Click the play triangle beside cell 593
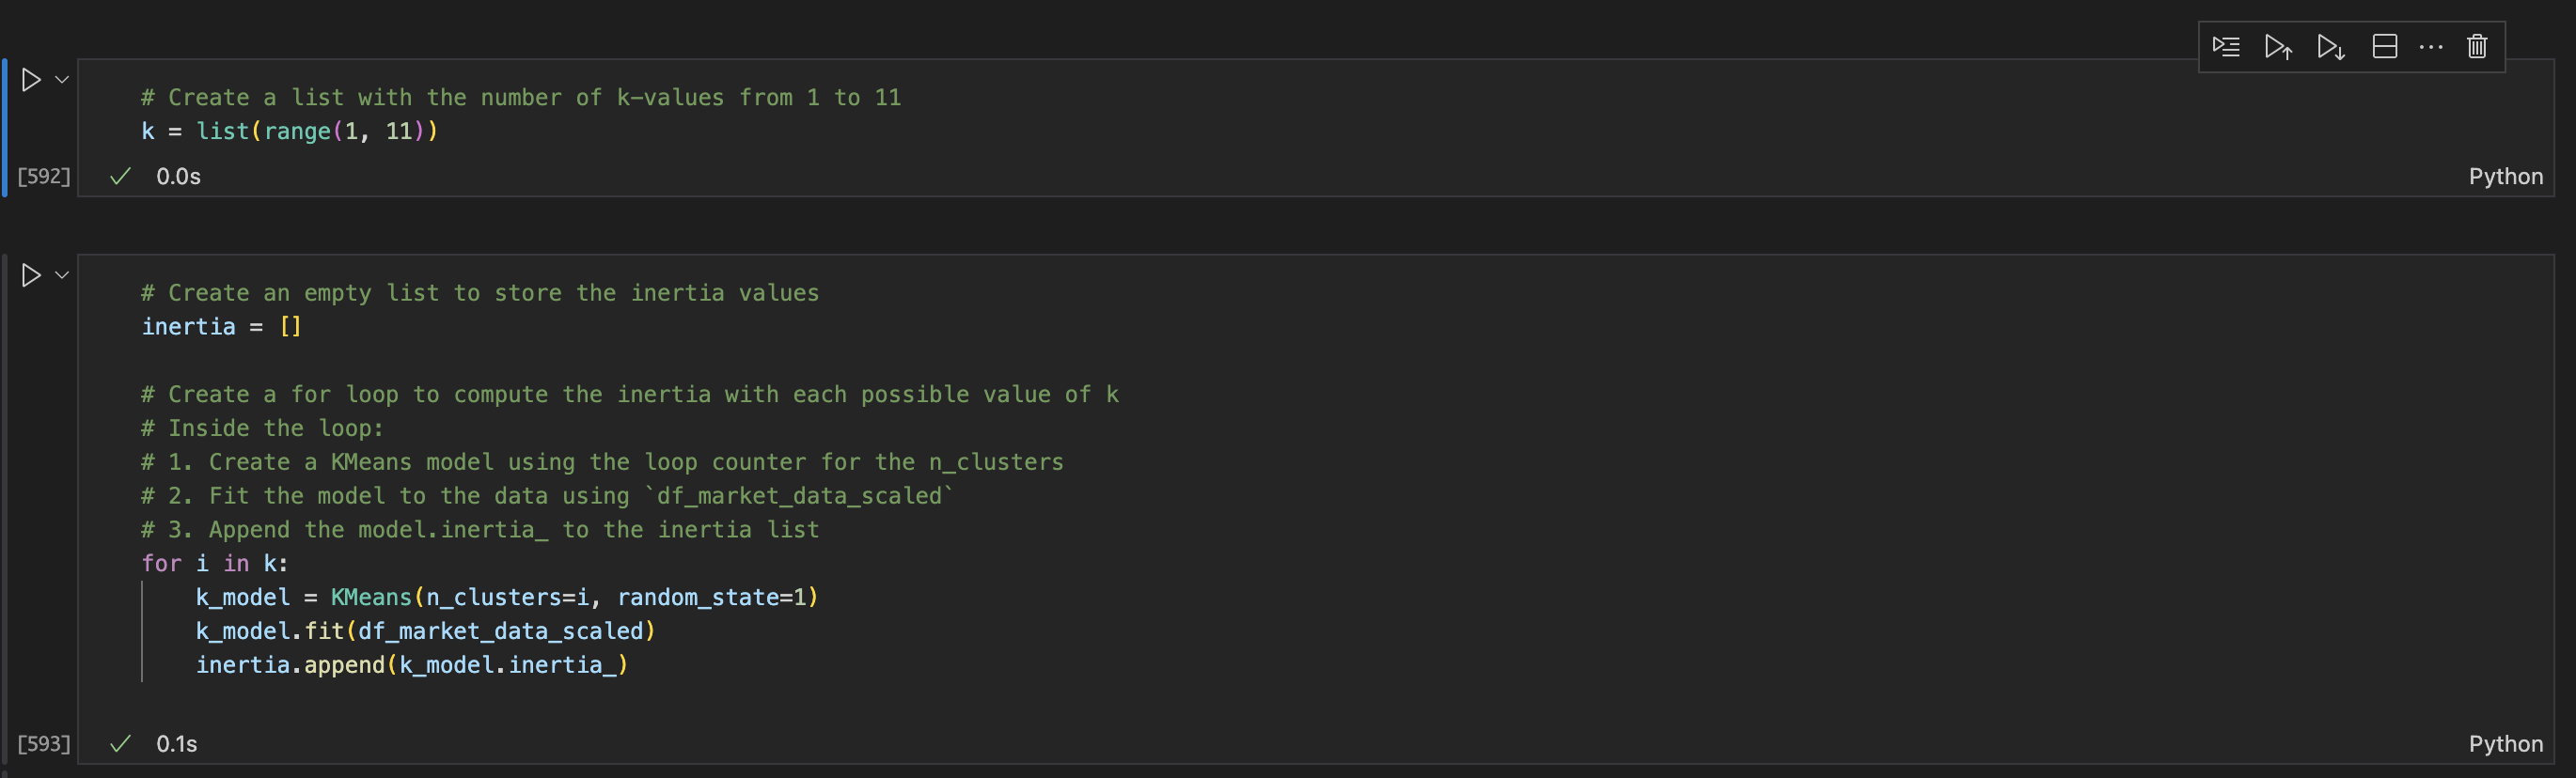2576x778 pixels. (x=29, y=275)
